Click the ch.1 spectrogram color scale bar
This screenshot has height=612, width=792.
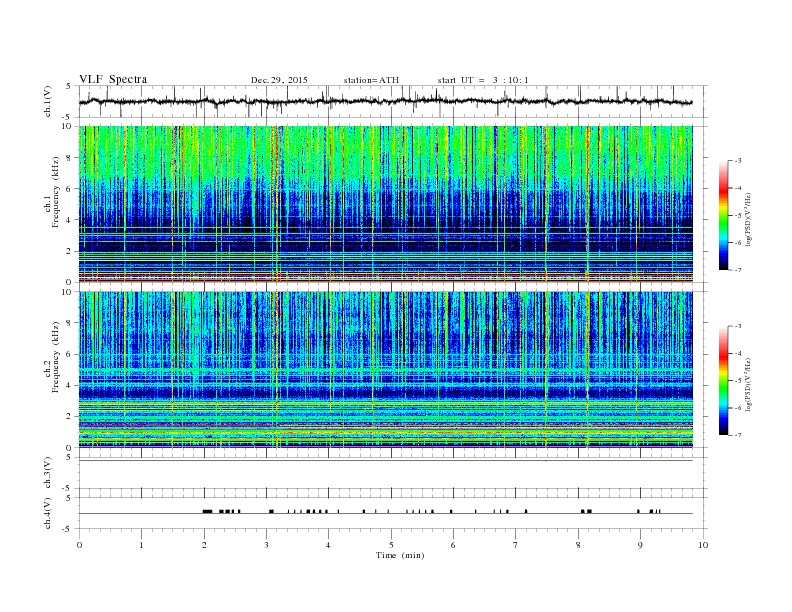click(x=724, y=216)
